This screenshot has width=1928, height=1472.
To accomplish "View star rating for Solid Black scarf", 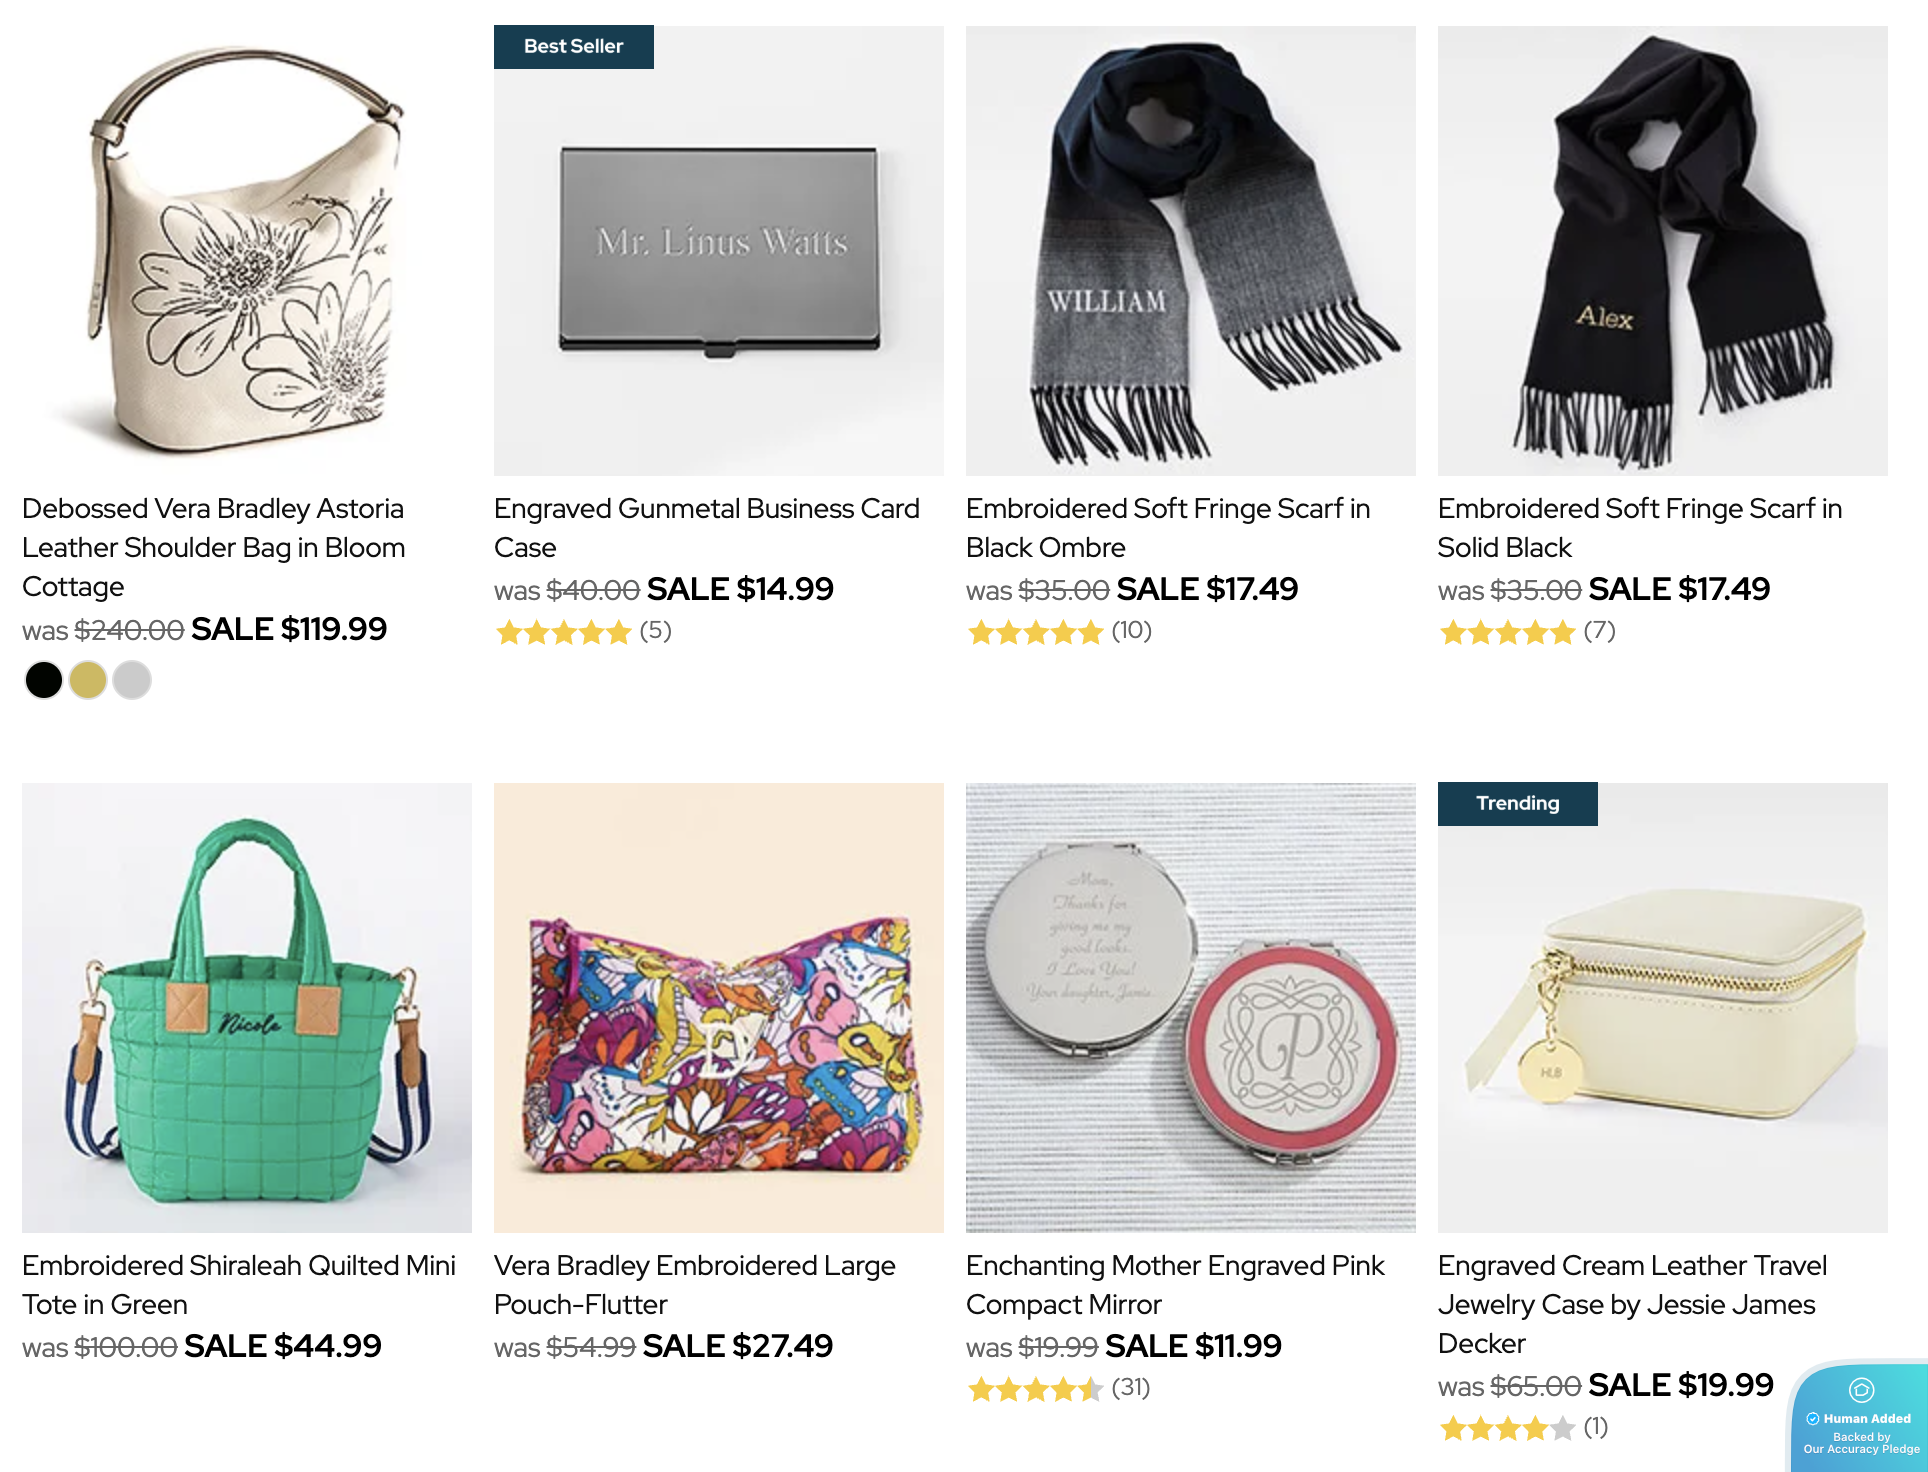I will coord(1508,632).
